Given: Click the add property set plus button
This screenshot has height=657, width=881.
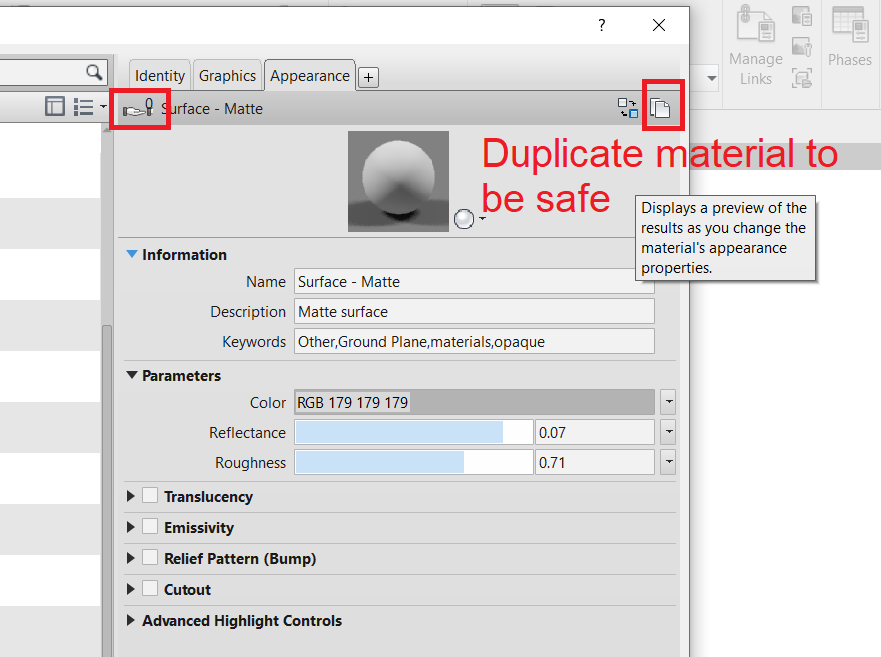Looking at the screenshot, I should point(368,76).
